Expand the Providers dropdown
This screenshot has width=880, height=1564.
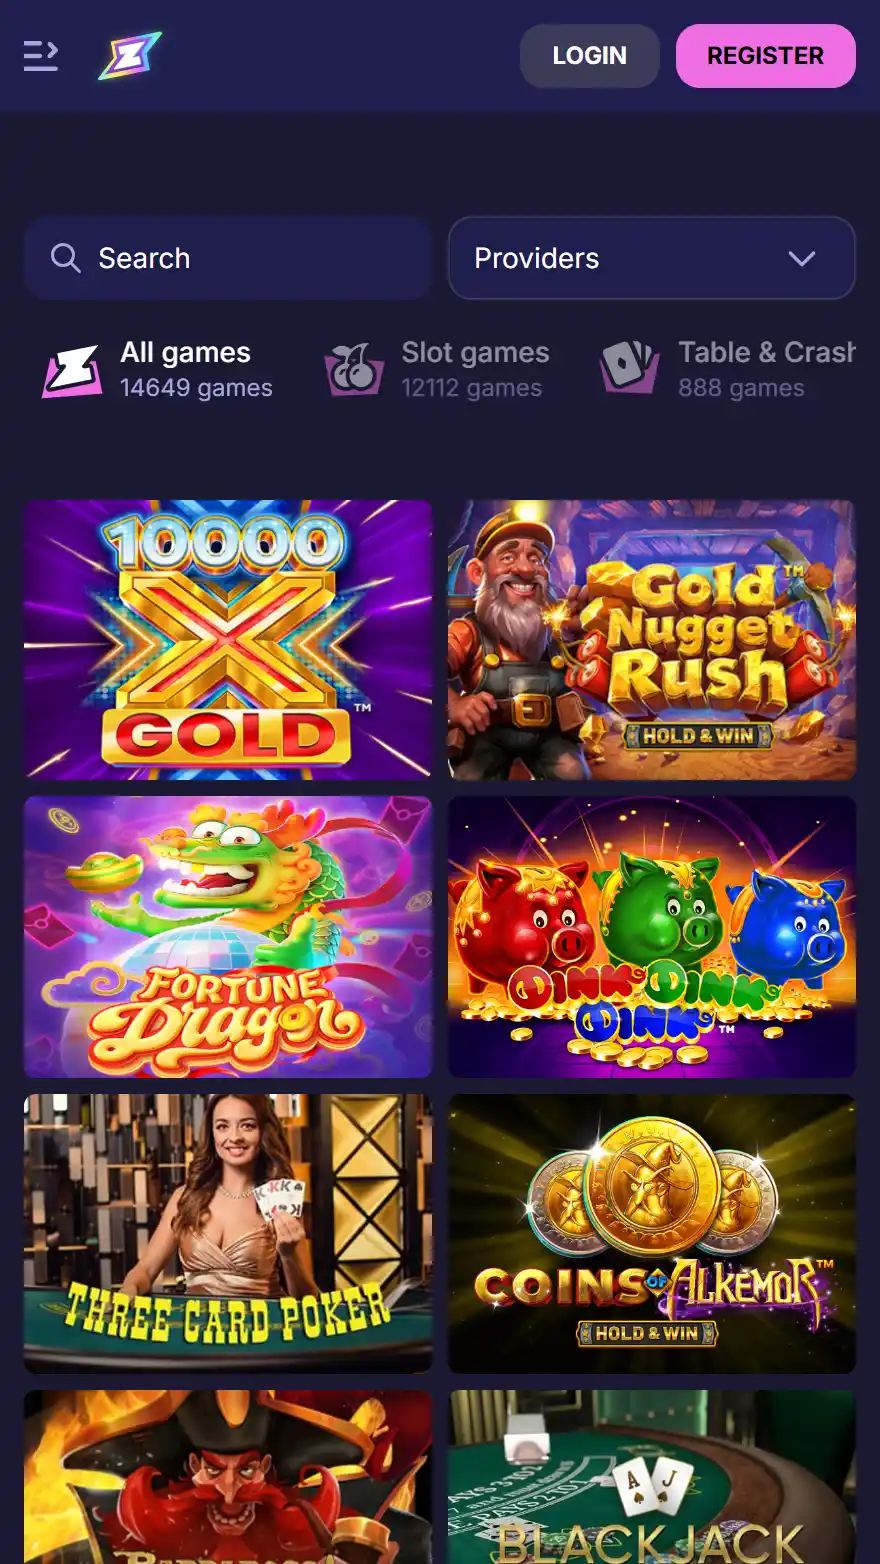(x=652, y=258)
